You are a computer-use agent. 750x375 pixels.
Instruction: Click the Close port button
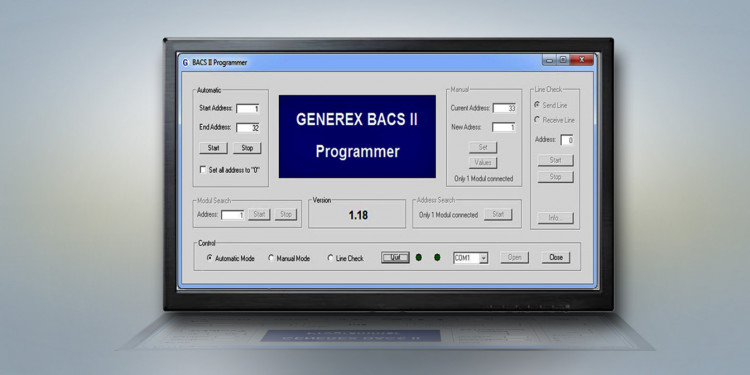click(x=556, y=257)
